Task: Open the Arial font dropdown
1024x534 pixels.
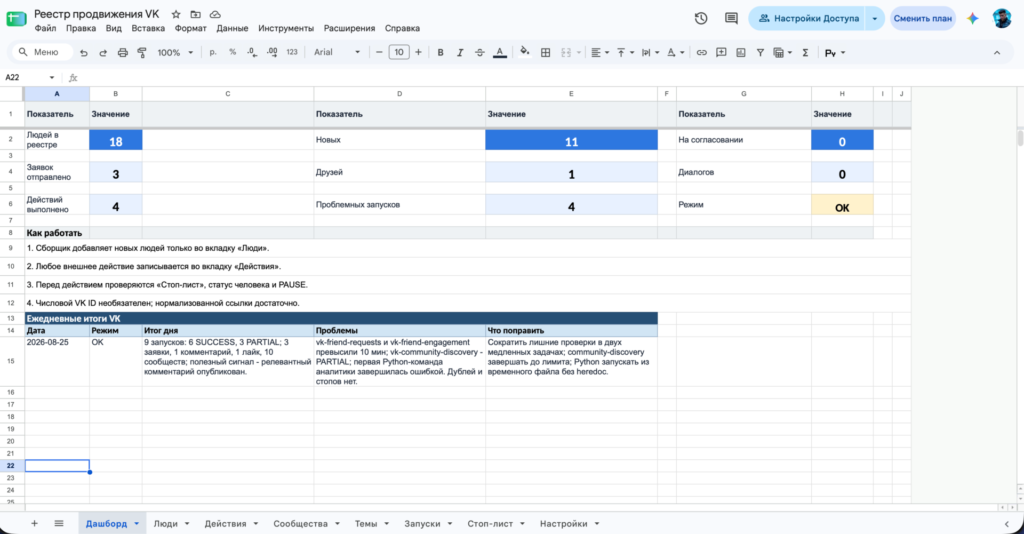Action: pyautogui.click(x=337, y=52)
